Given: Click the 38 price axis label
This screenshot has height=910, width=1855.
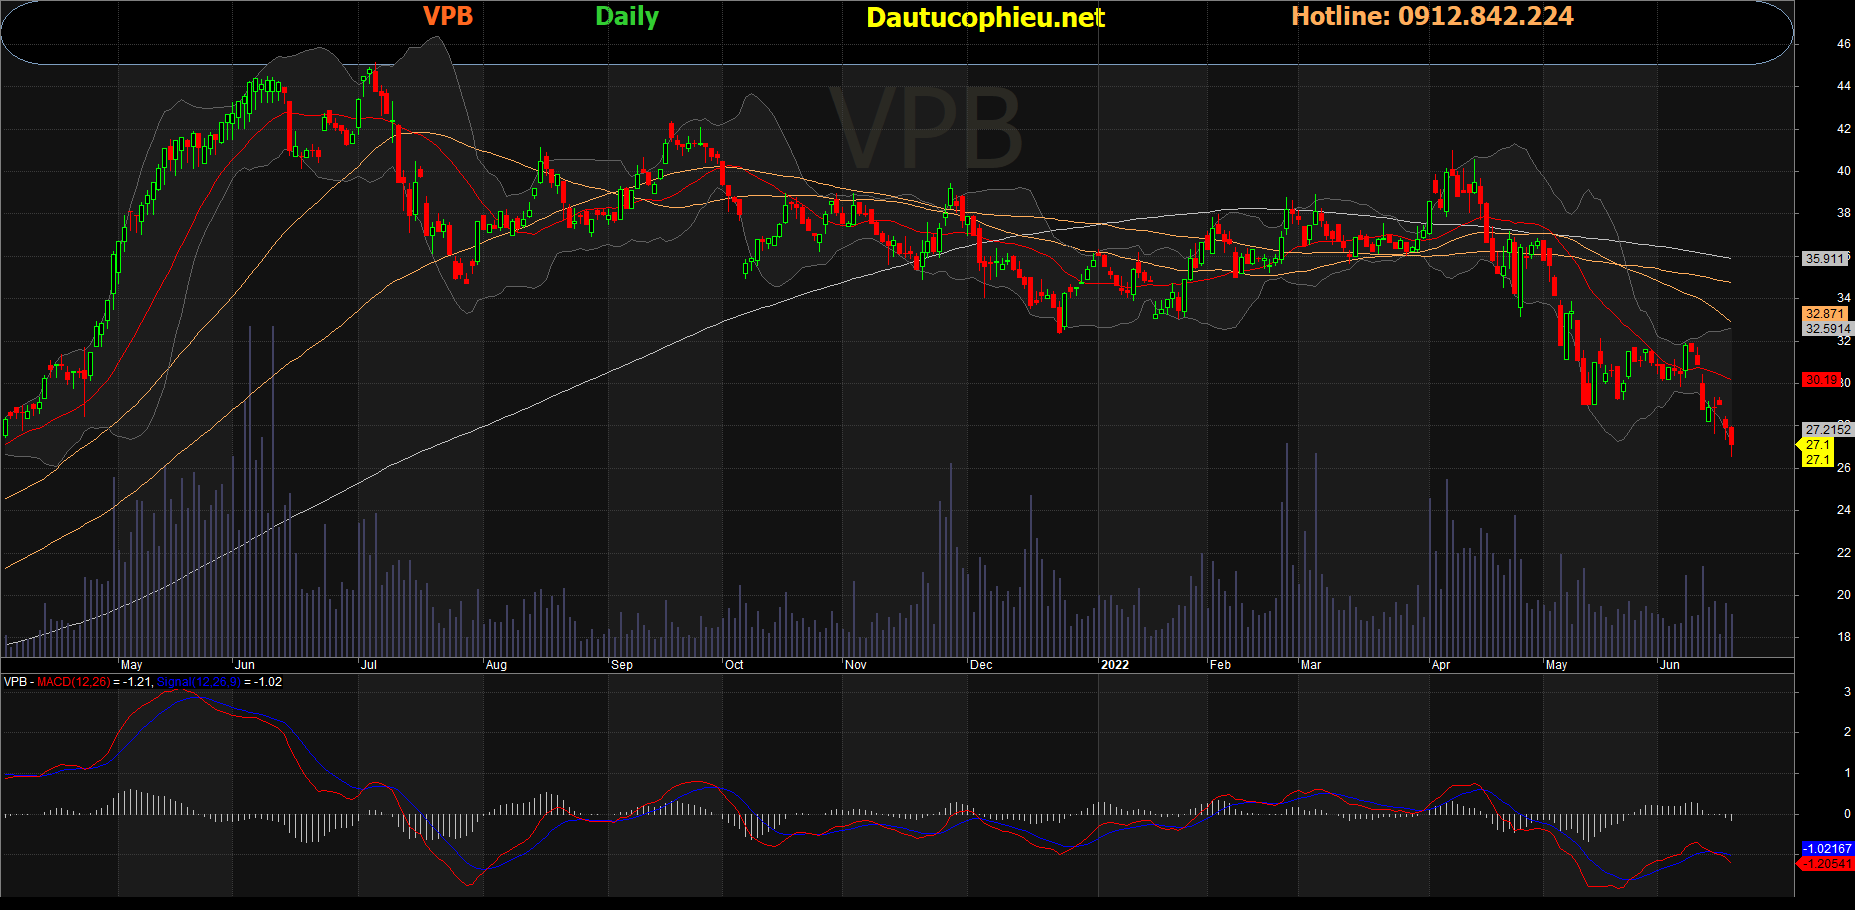Looking at the screenshot, I should (1843, 213).
